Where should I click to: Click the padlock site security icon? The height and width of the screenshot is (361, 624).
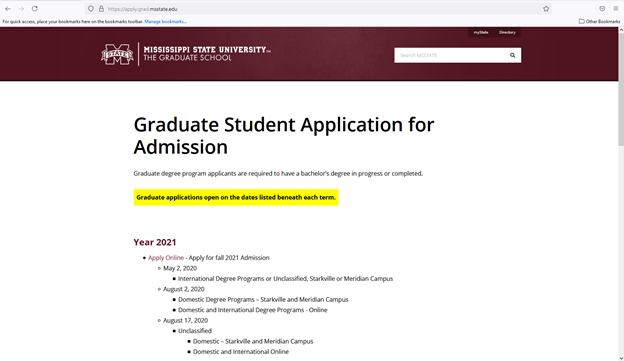101,9
